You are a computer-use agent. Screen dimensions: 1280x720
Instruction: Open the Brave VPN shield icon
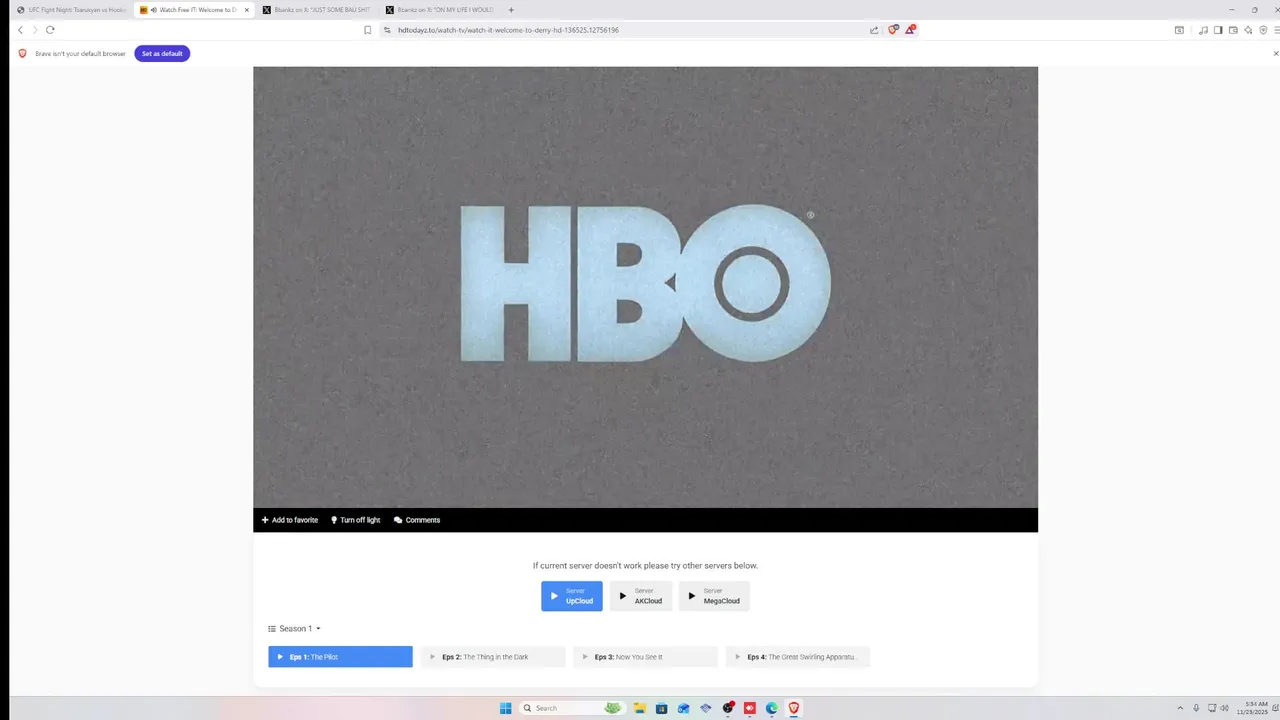point(1263,30)
